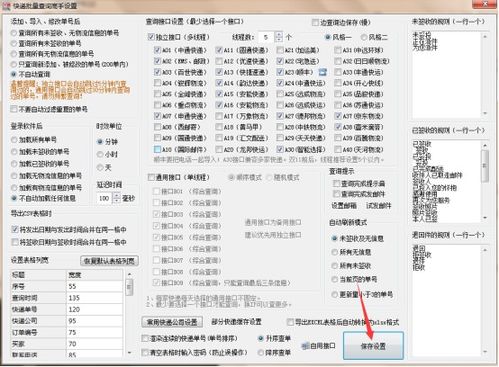Image resolution: width=499 pixels, height=367 pixels.
Task: Enable the A21 checkbox
Action: click(280, 50)
